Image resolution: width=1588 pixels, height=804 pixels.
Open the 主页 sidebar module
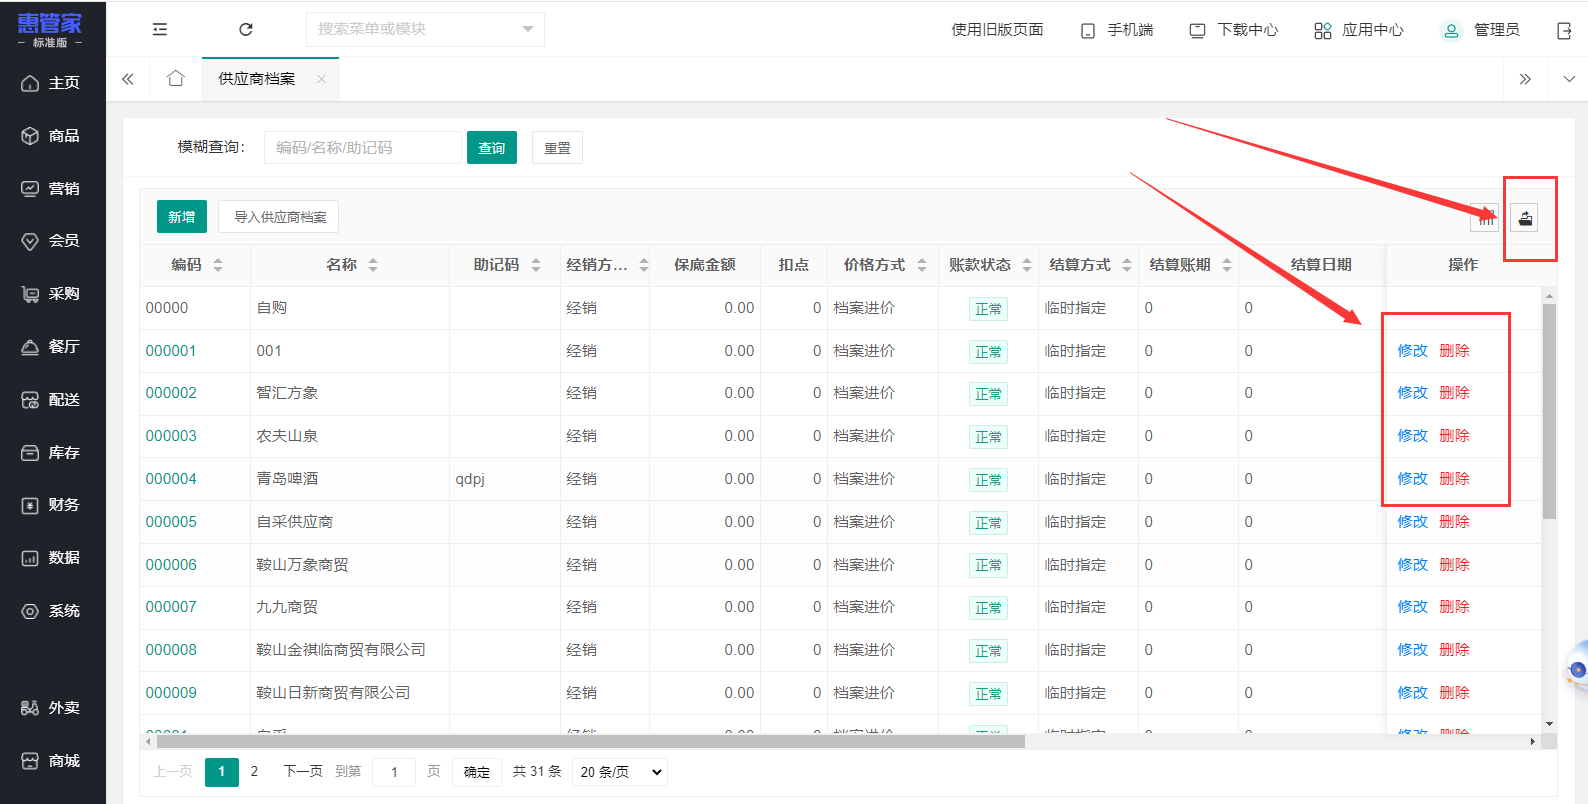click(x=52, y=83)
